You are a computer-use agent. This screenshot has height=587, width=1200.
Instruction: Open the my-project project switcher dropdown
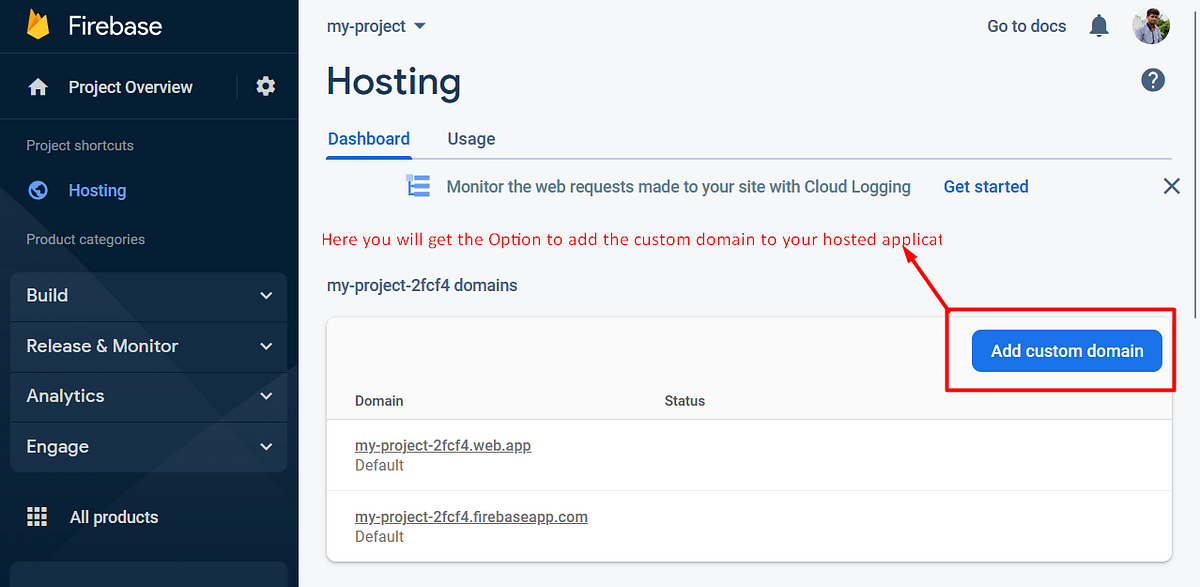(x=374, y=26)
